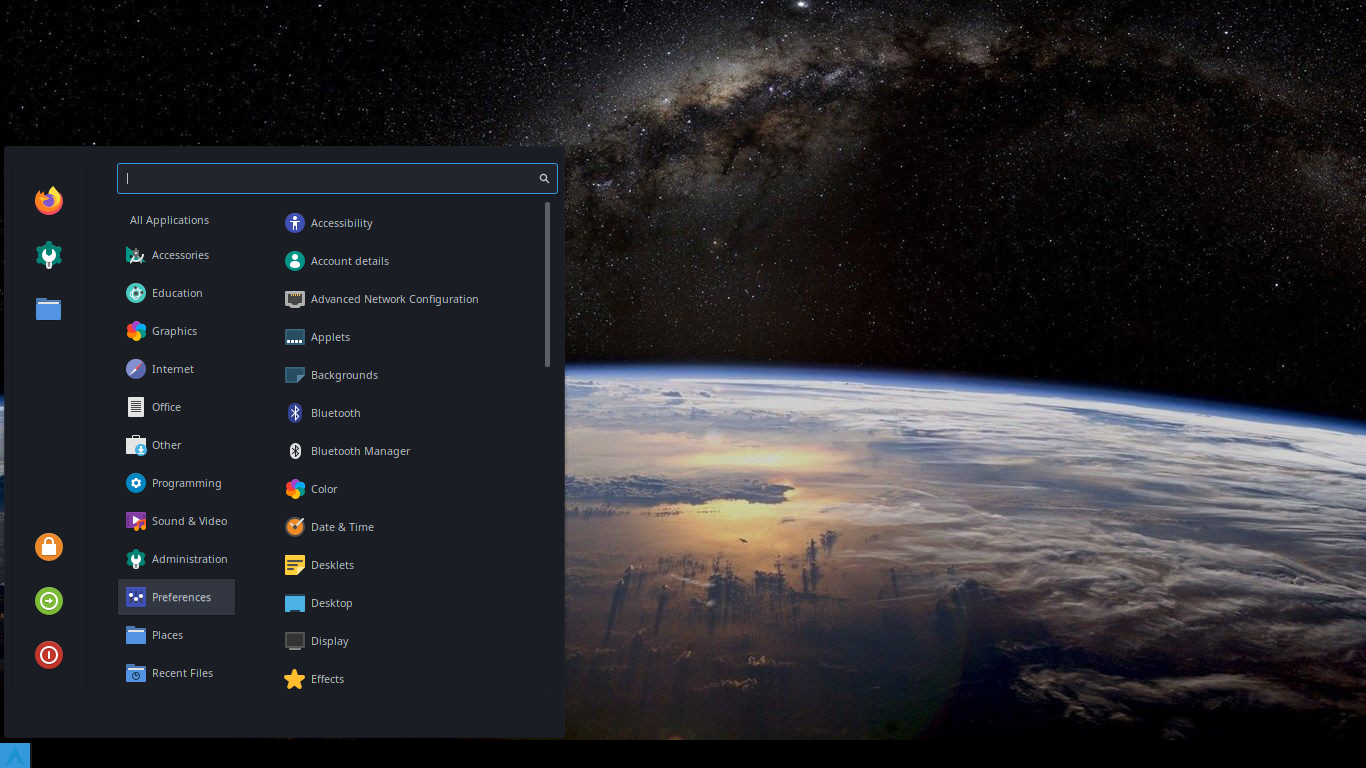1366x768 pixels.
Task: Open the Backgrounds preferences
Action: 344,375
